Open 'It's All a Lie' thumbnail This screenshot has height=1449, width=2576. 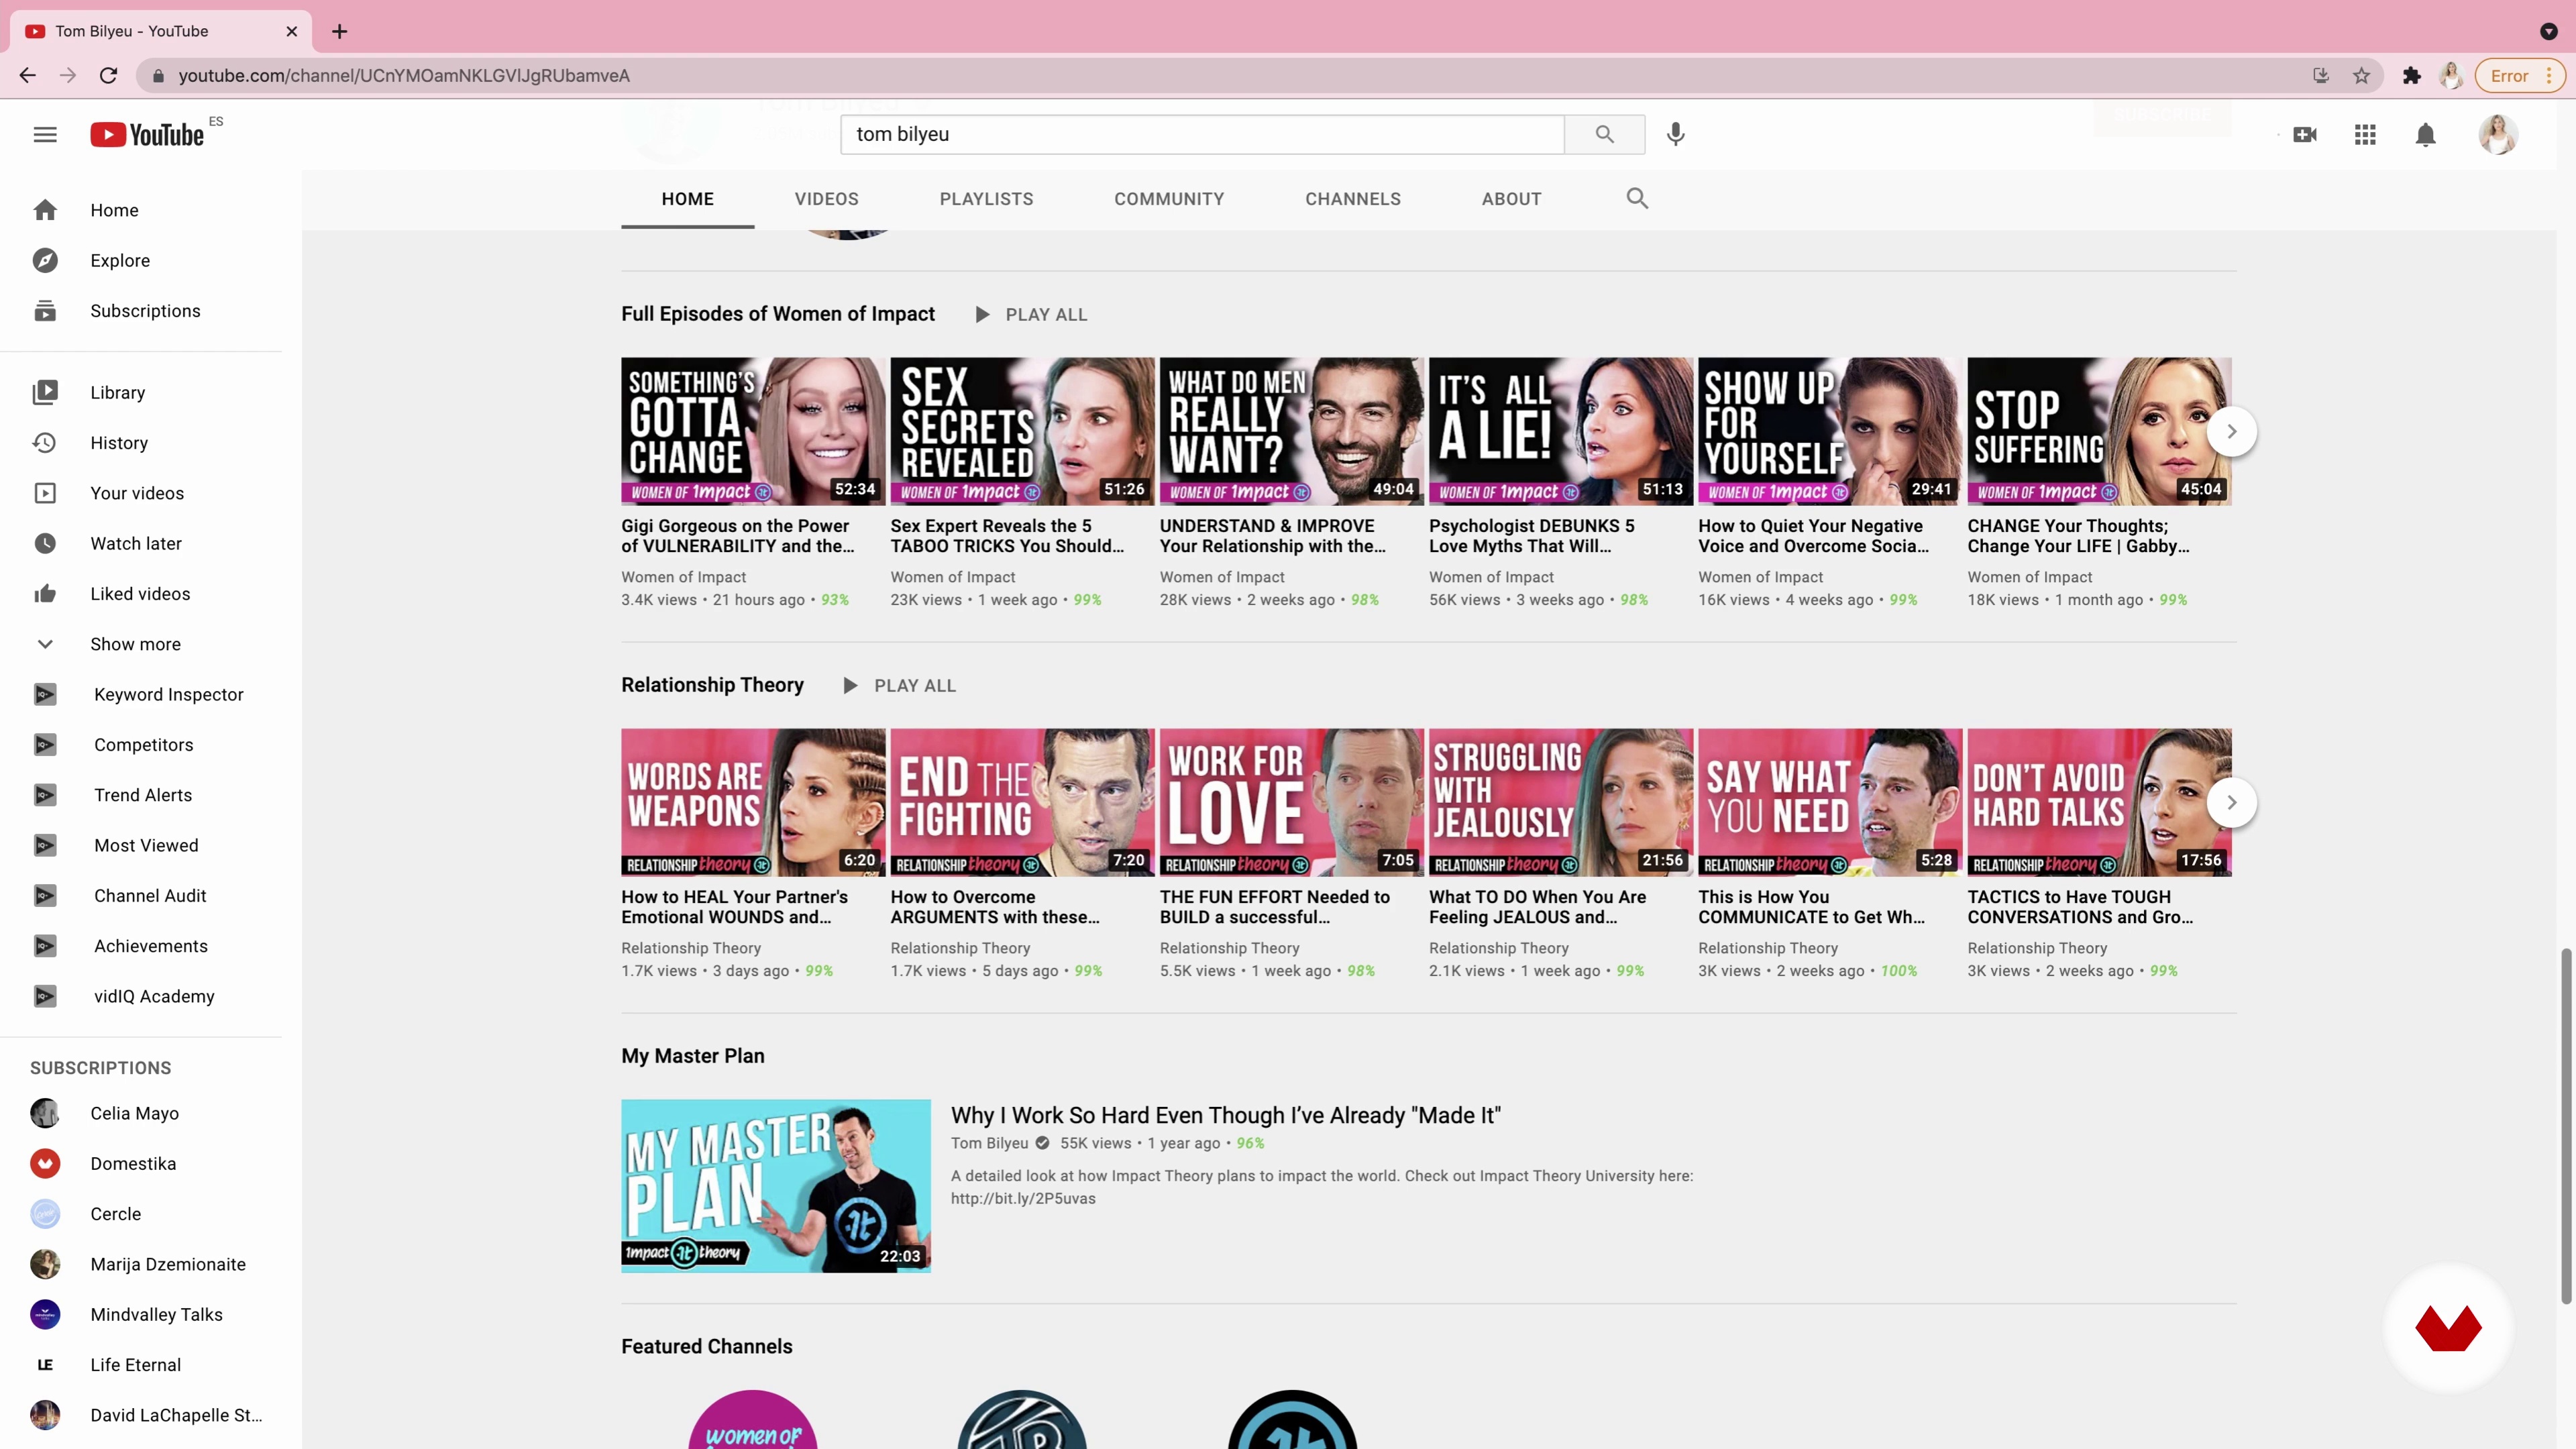click(1560, 431)
